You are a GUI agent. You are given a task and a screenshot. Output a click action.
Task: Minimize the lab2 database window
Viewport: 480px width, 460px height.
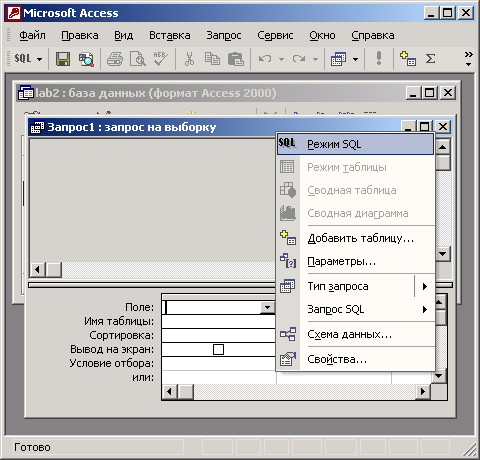[x=413, y=93]
